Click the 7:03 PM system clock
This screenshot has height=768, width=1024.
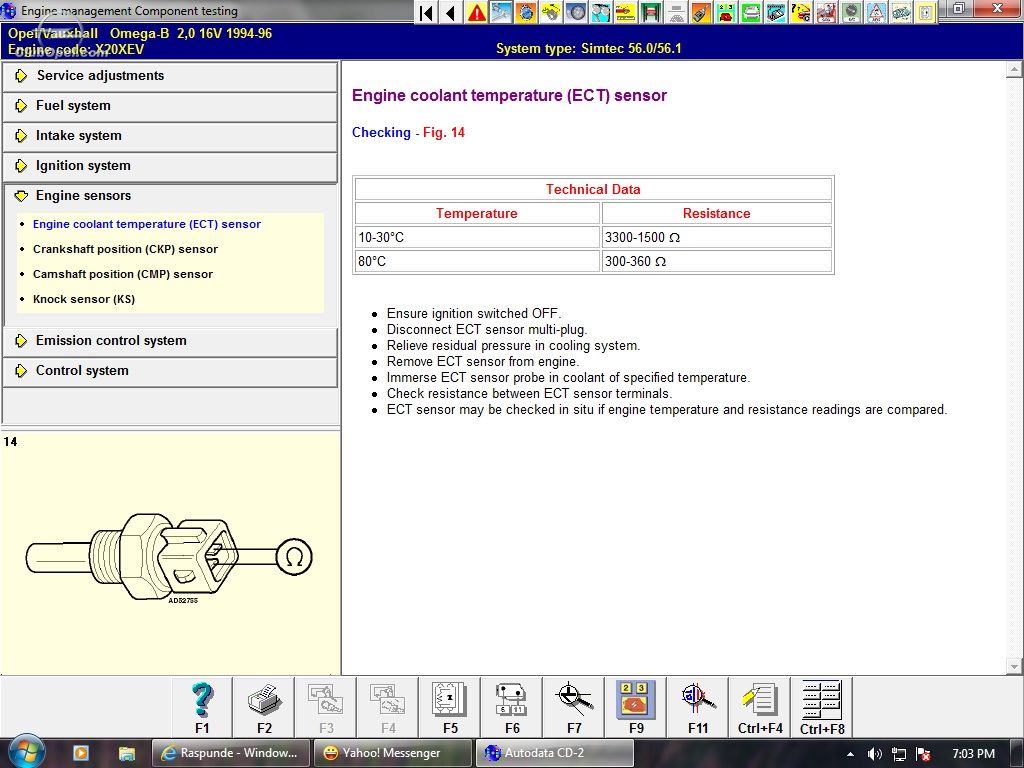click(x=974, y=754)
